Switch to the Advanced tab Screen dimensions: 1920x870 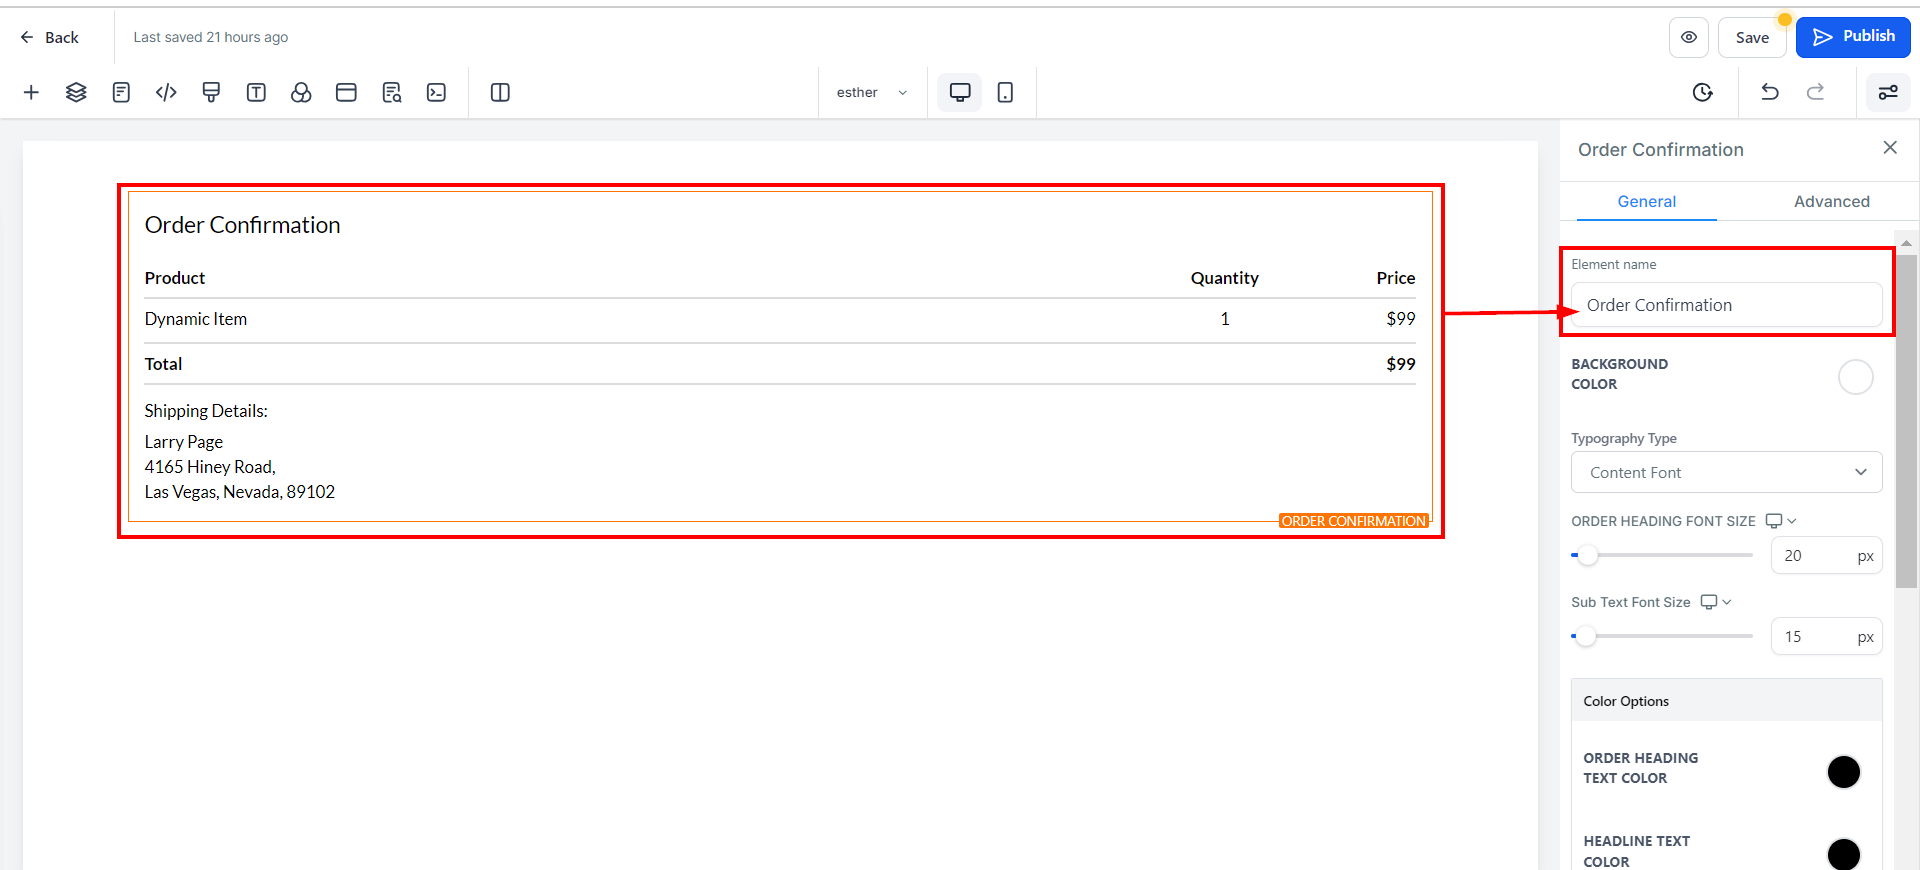pos(1831,202)
